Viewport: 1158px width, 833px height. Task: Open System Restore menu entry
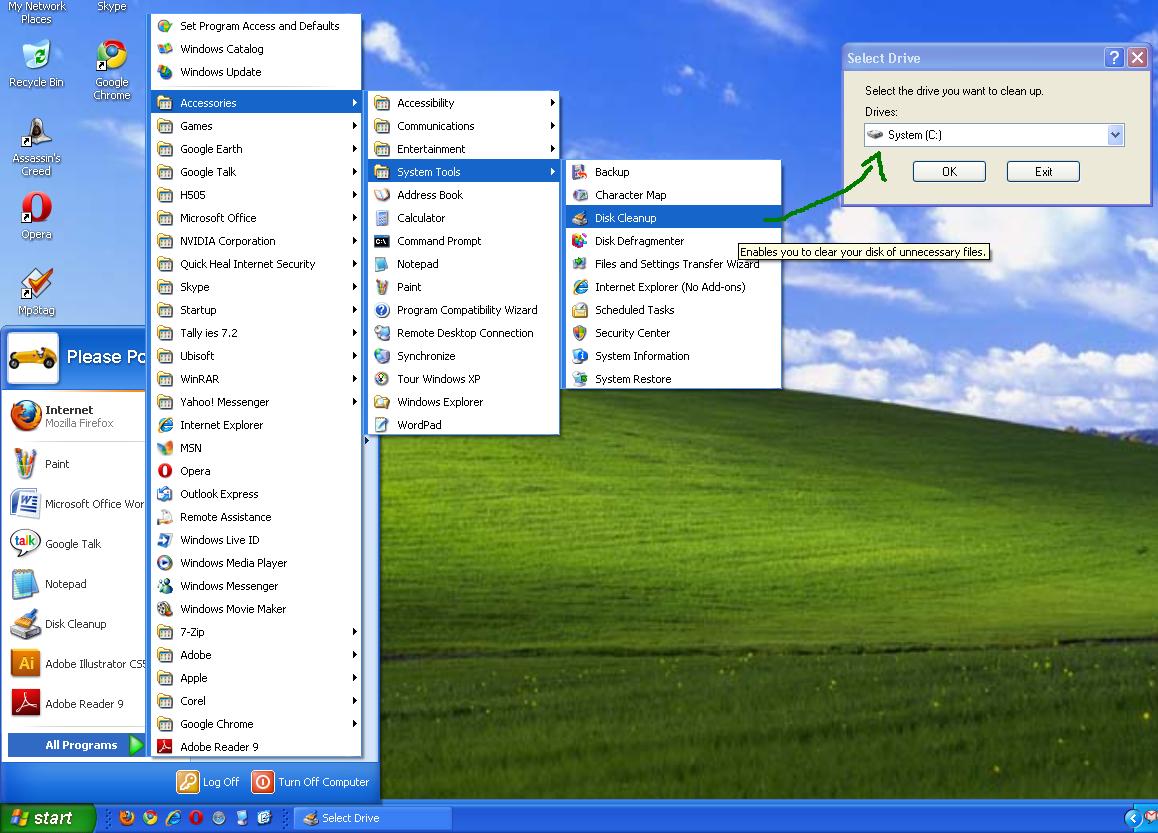[673, 379]
